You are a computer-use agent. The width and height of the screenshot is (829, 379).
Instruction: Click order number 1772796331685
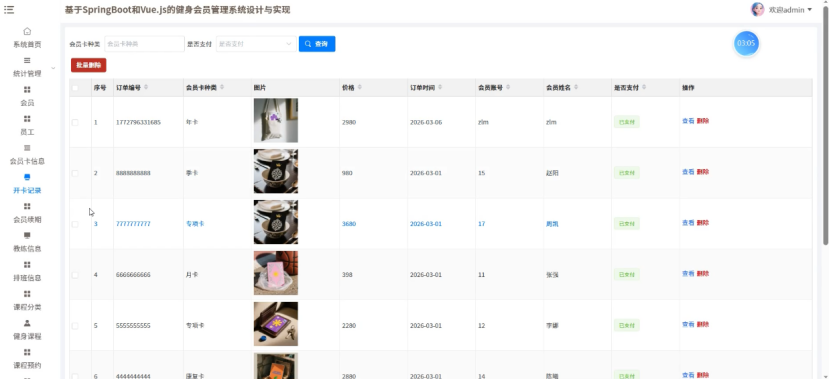pos(139,122)
